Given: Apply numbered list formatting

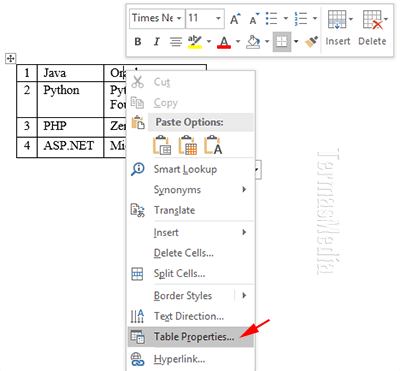Looking at the screenshot, I should pos(301,18).
